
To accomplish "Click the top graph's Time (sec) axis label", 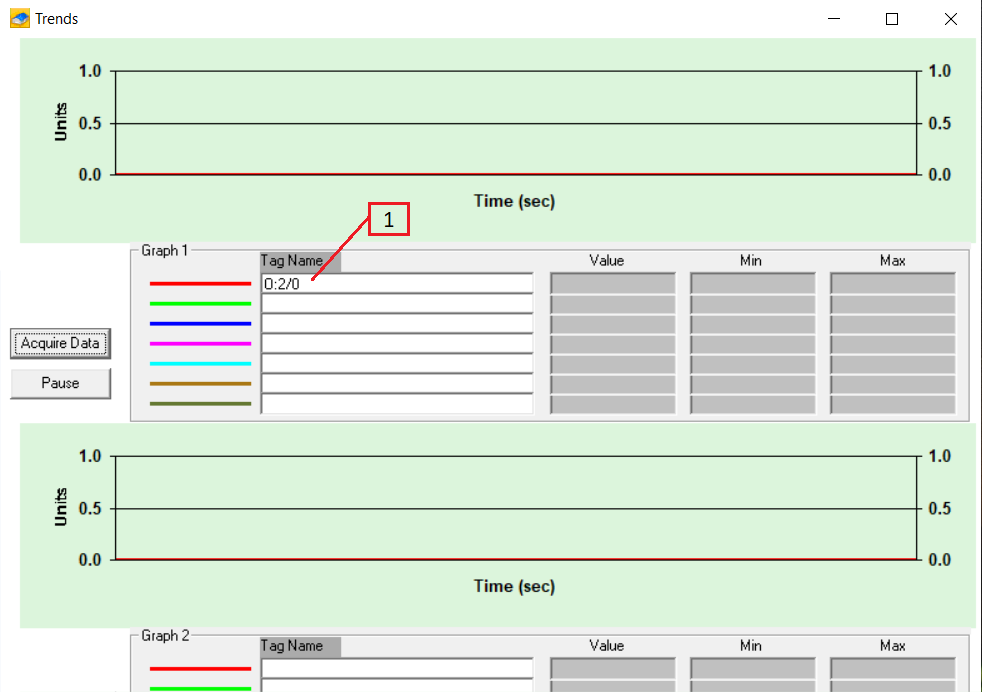I will pyautogui.click(x=514, y=201).
